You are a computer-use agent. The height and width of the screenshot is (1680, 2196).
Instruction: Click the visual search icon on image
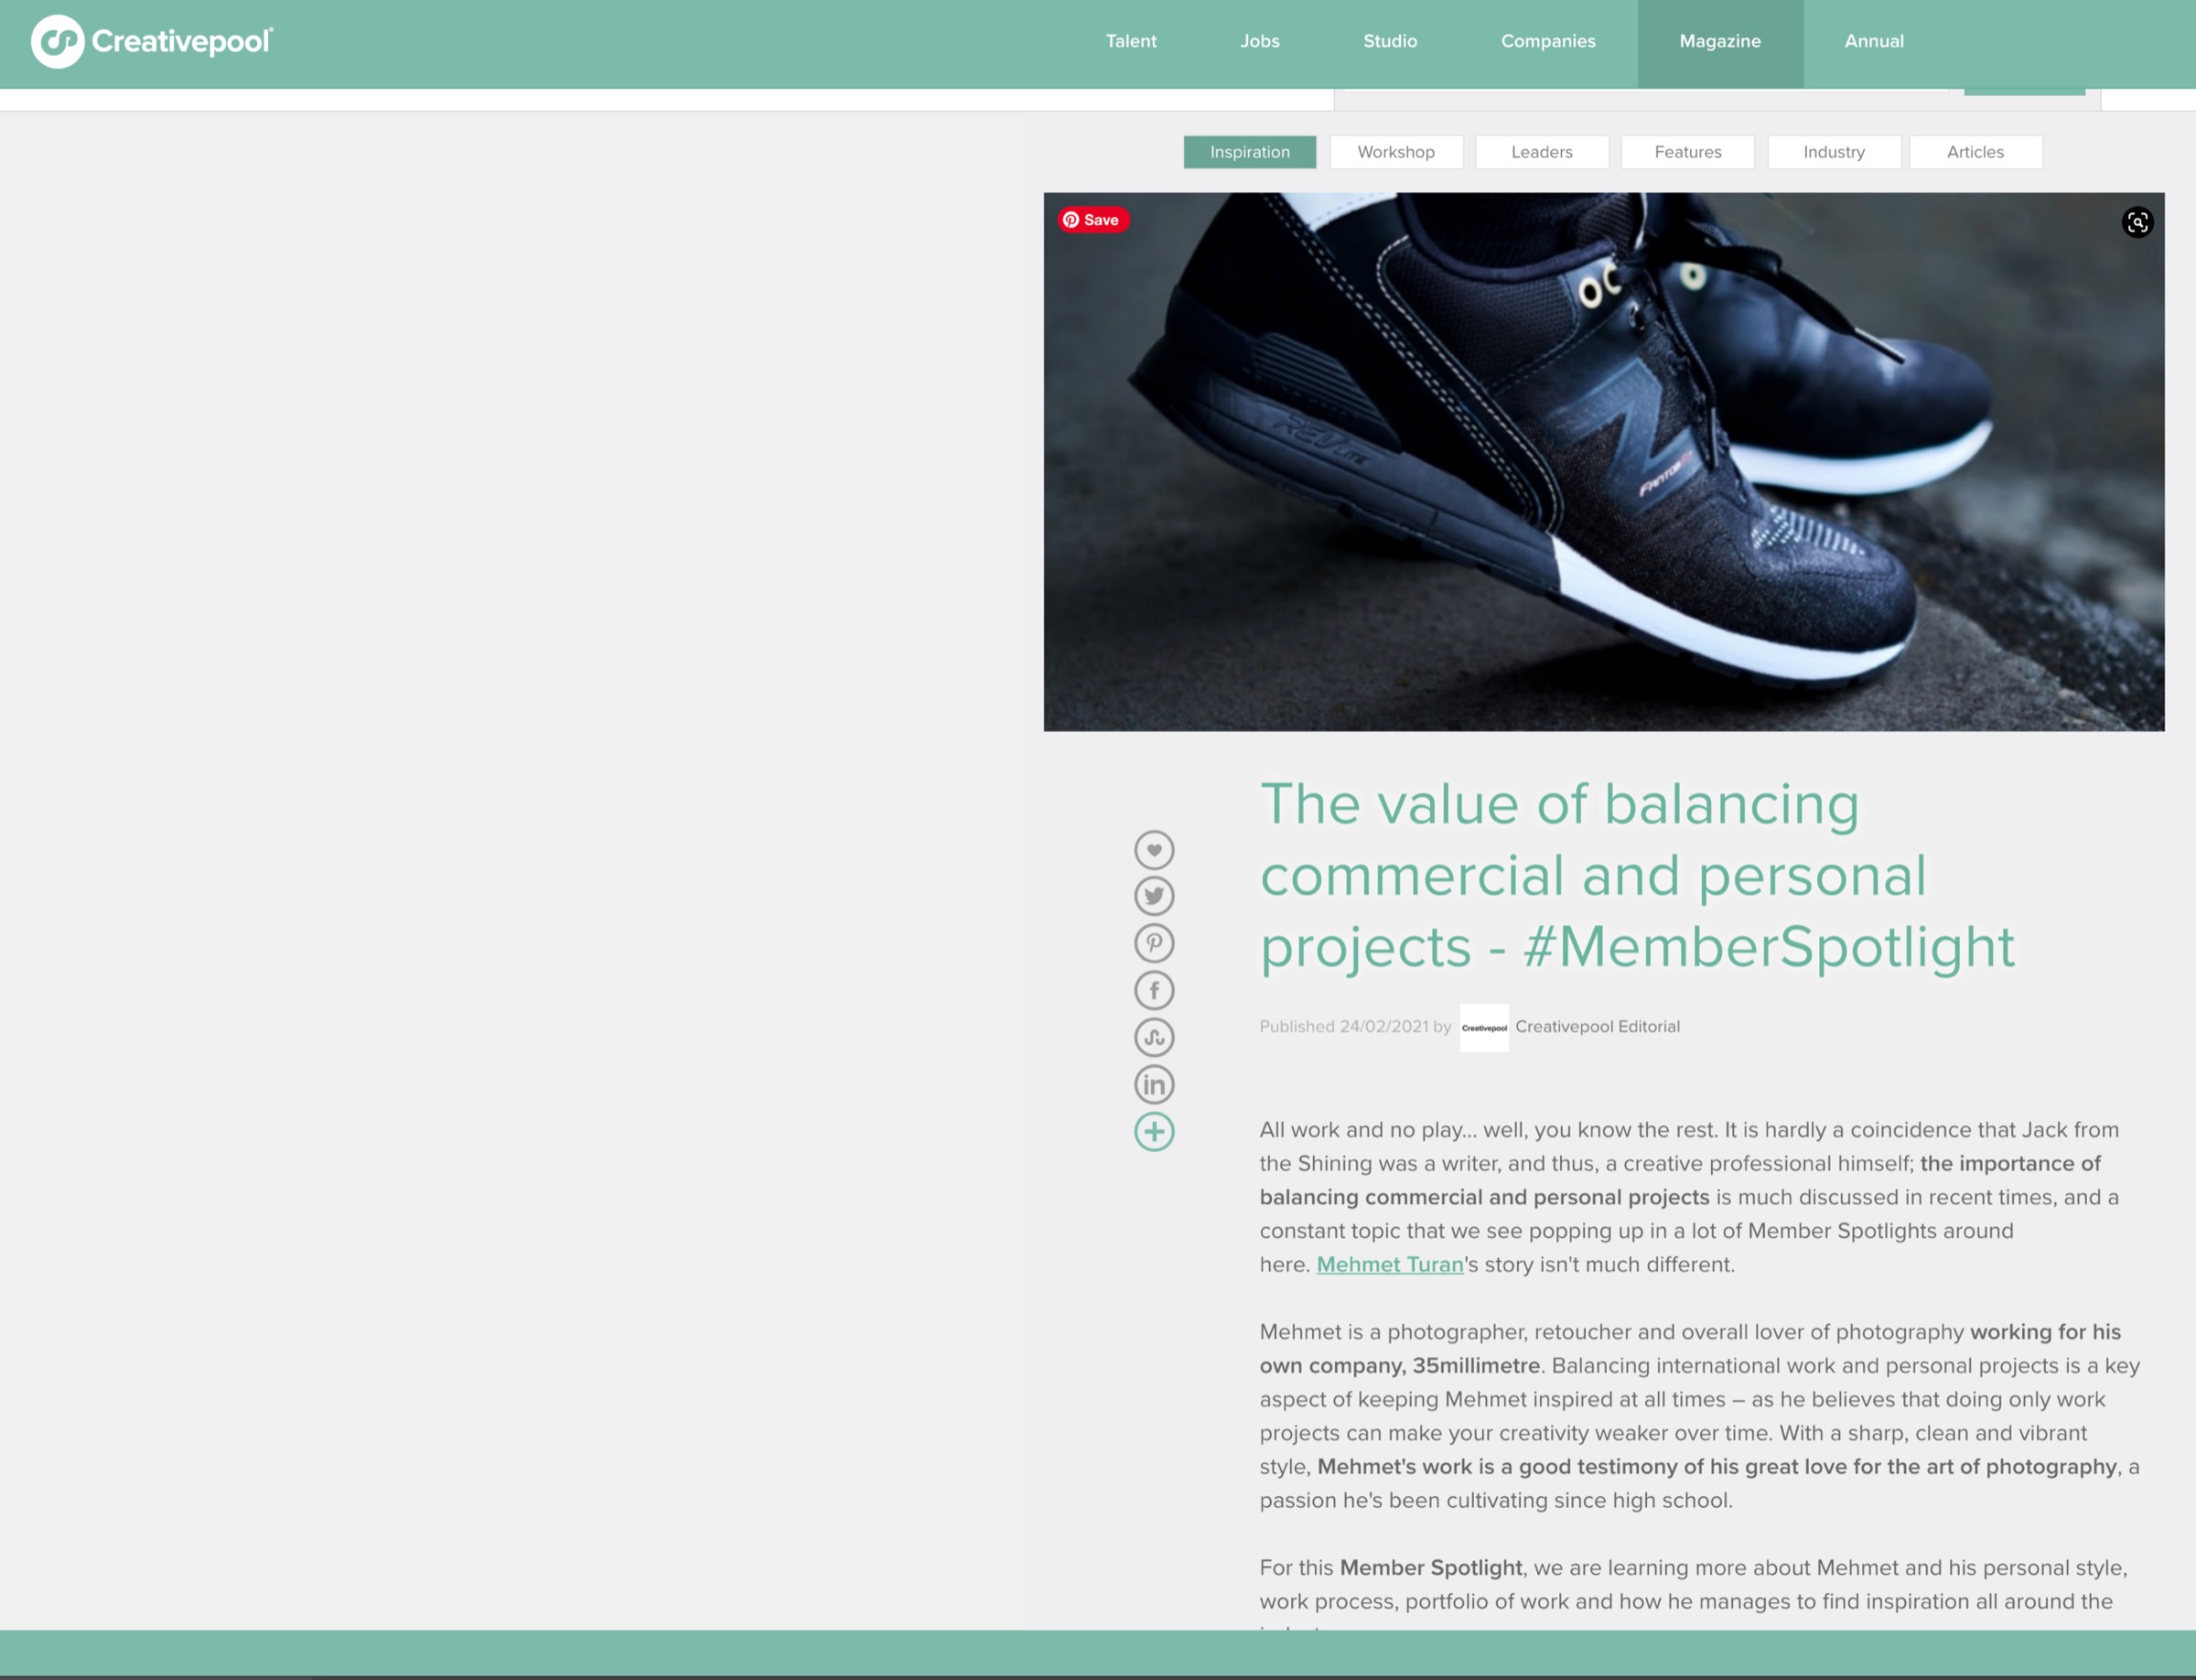coord(2137,222)
